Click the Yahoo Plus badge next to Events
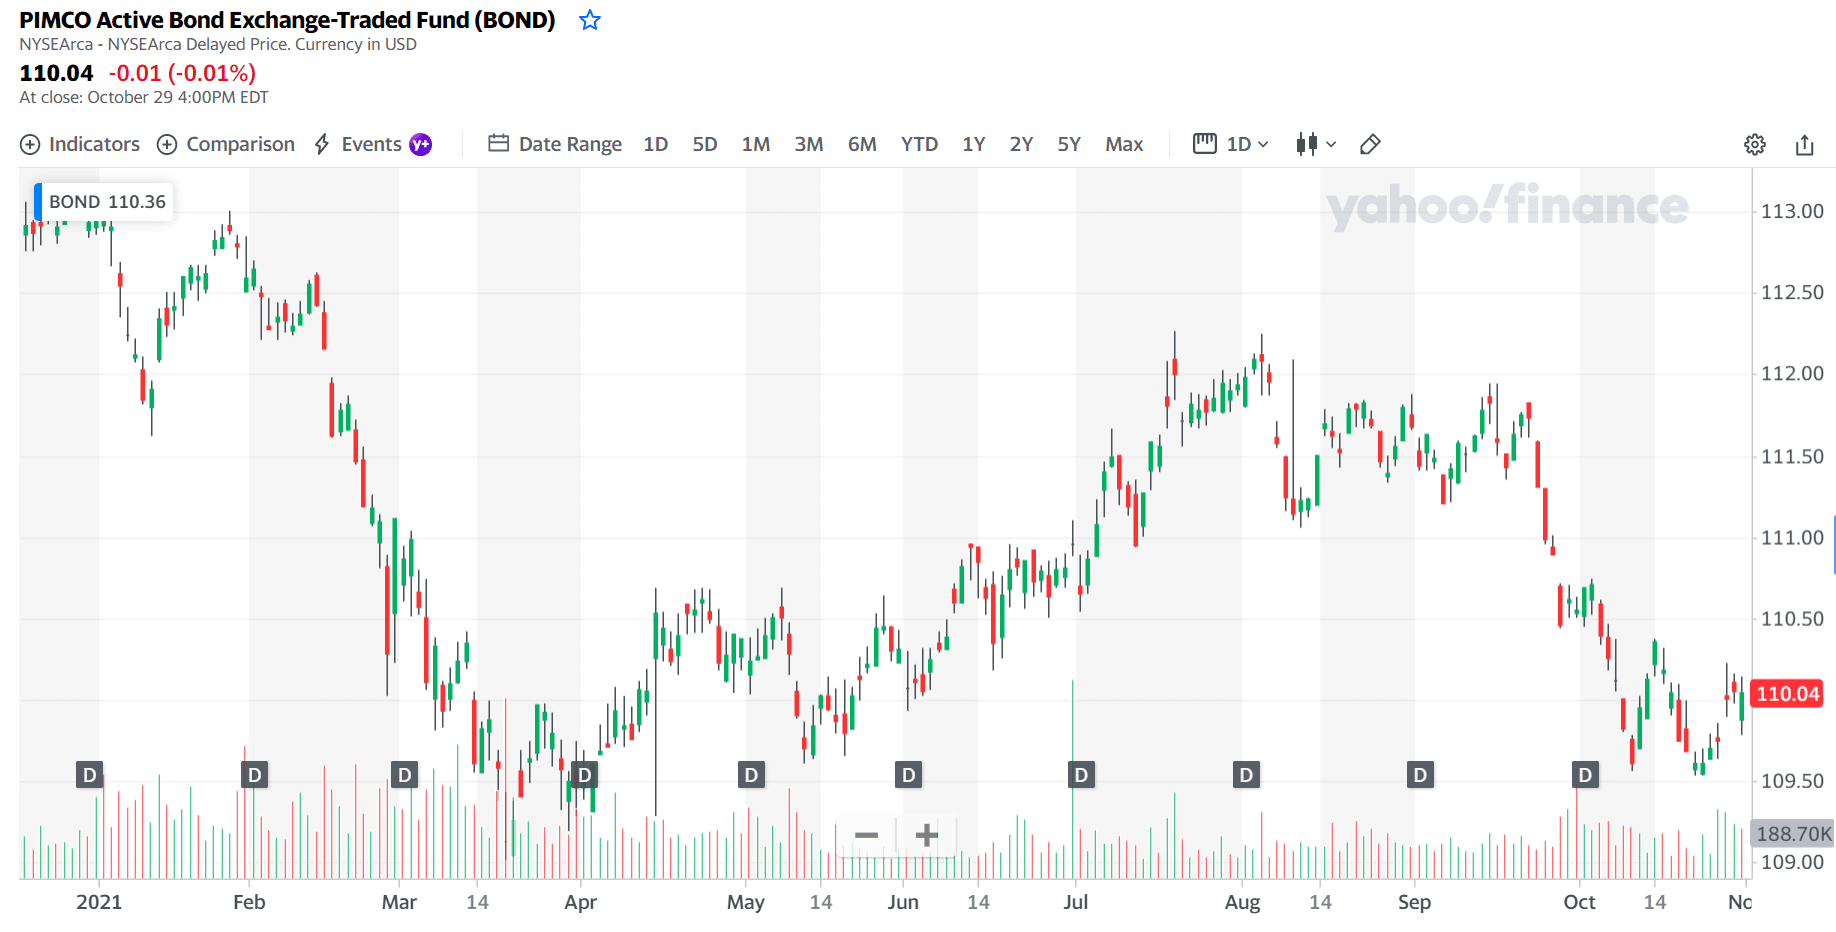 tap(421, 144)
